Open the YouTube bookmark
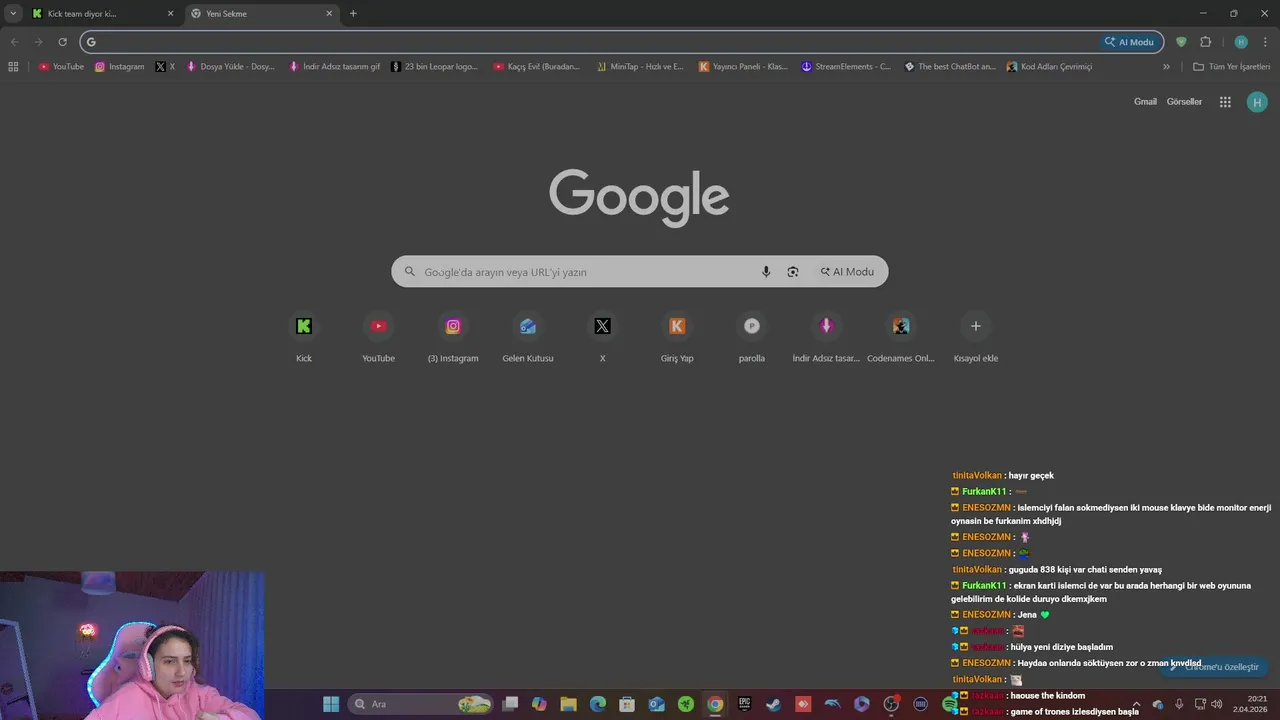This screenshot has width=1280, height=720. tap(61, 67)
